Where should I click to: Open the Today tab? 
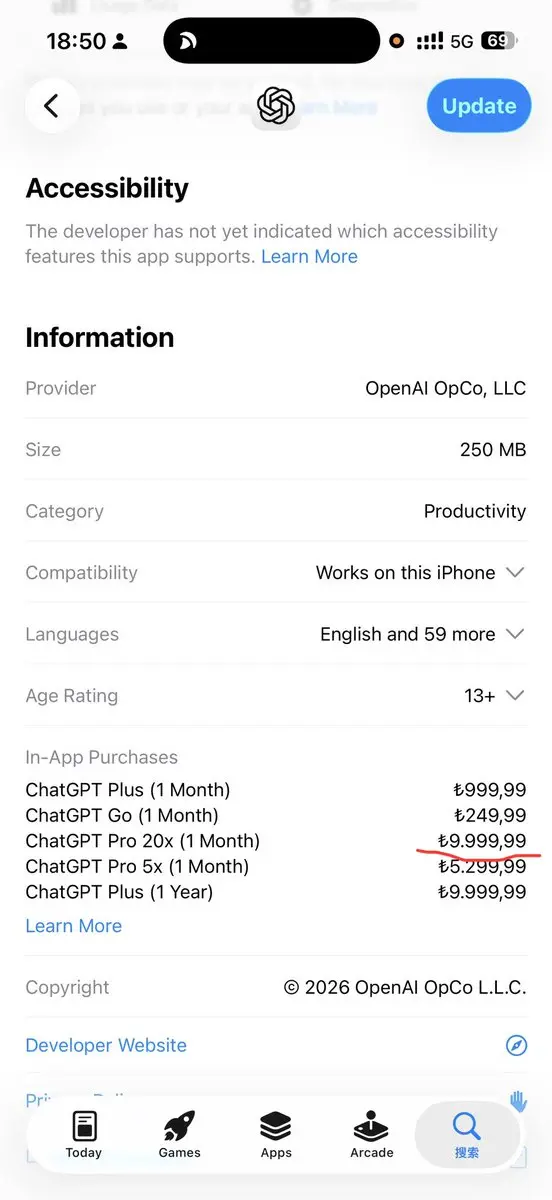click(84, 1134)
